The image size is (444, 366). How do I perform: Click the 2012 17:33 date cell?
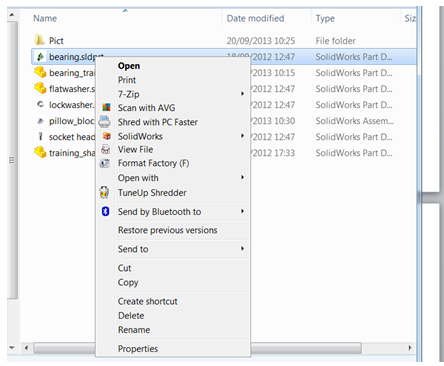tap(273, 153)
